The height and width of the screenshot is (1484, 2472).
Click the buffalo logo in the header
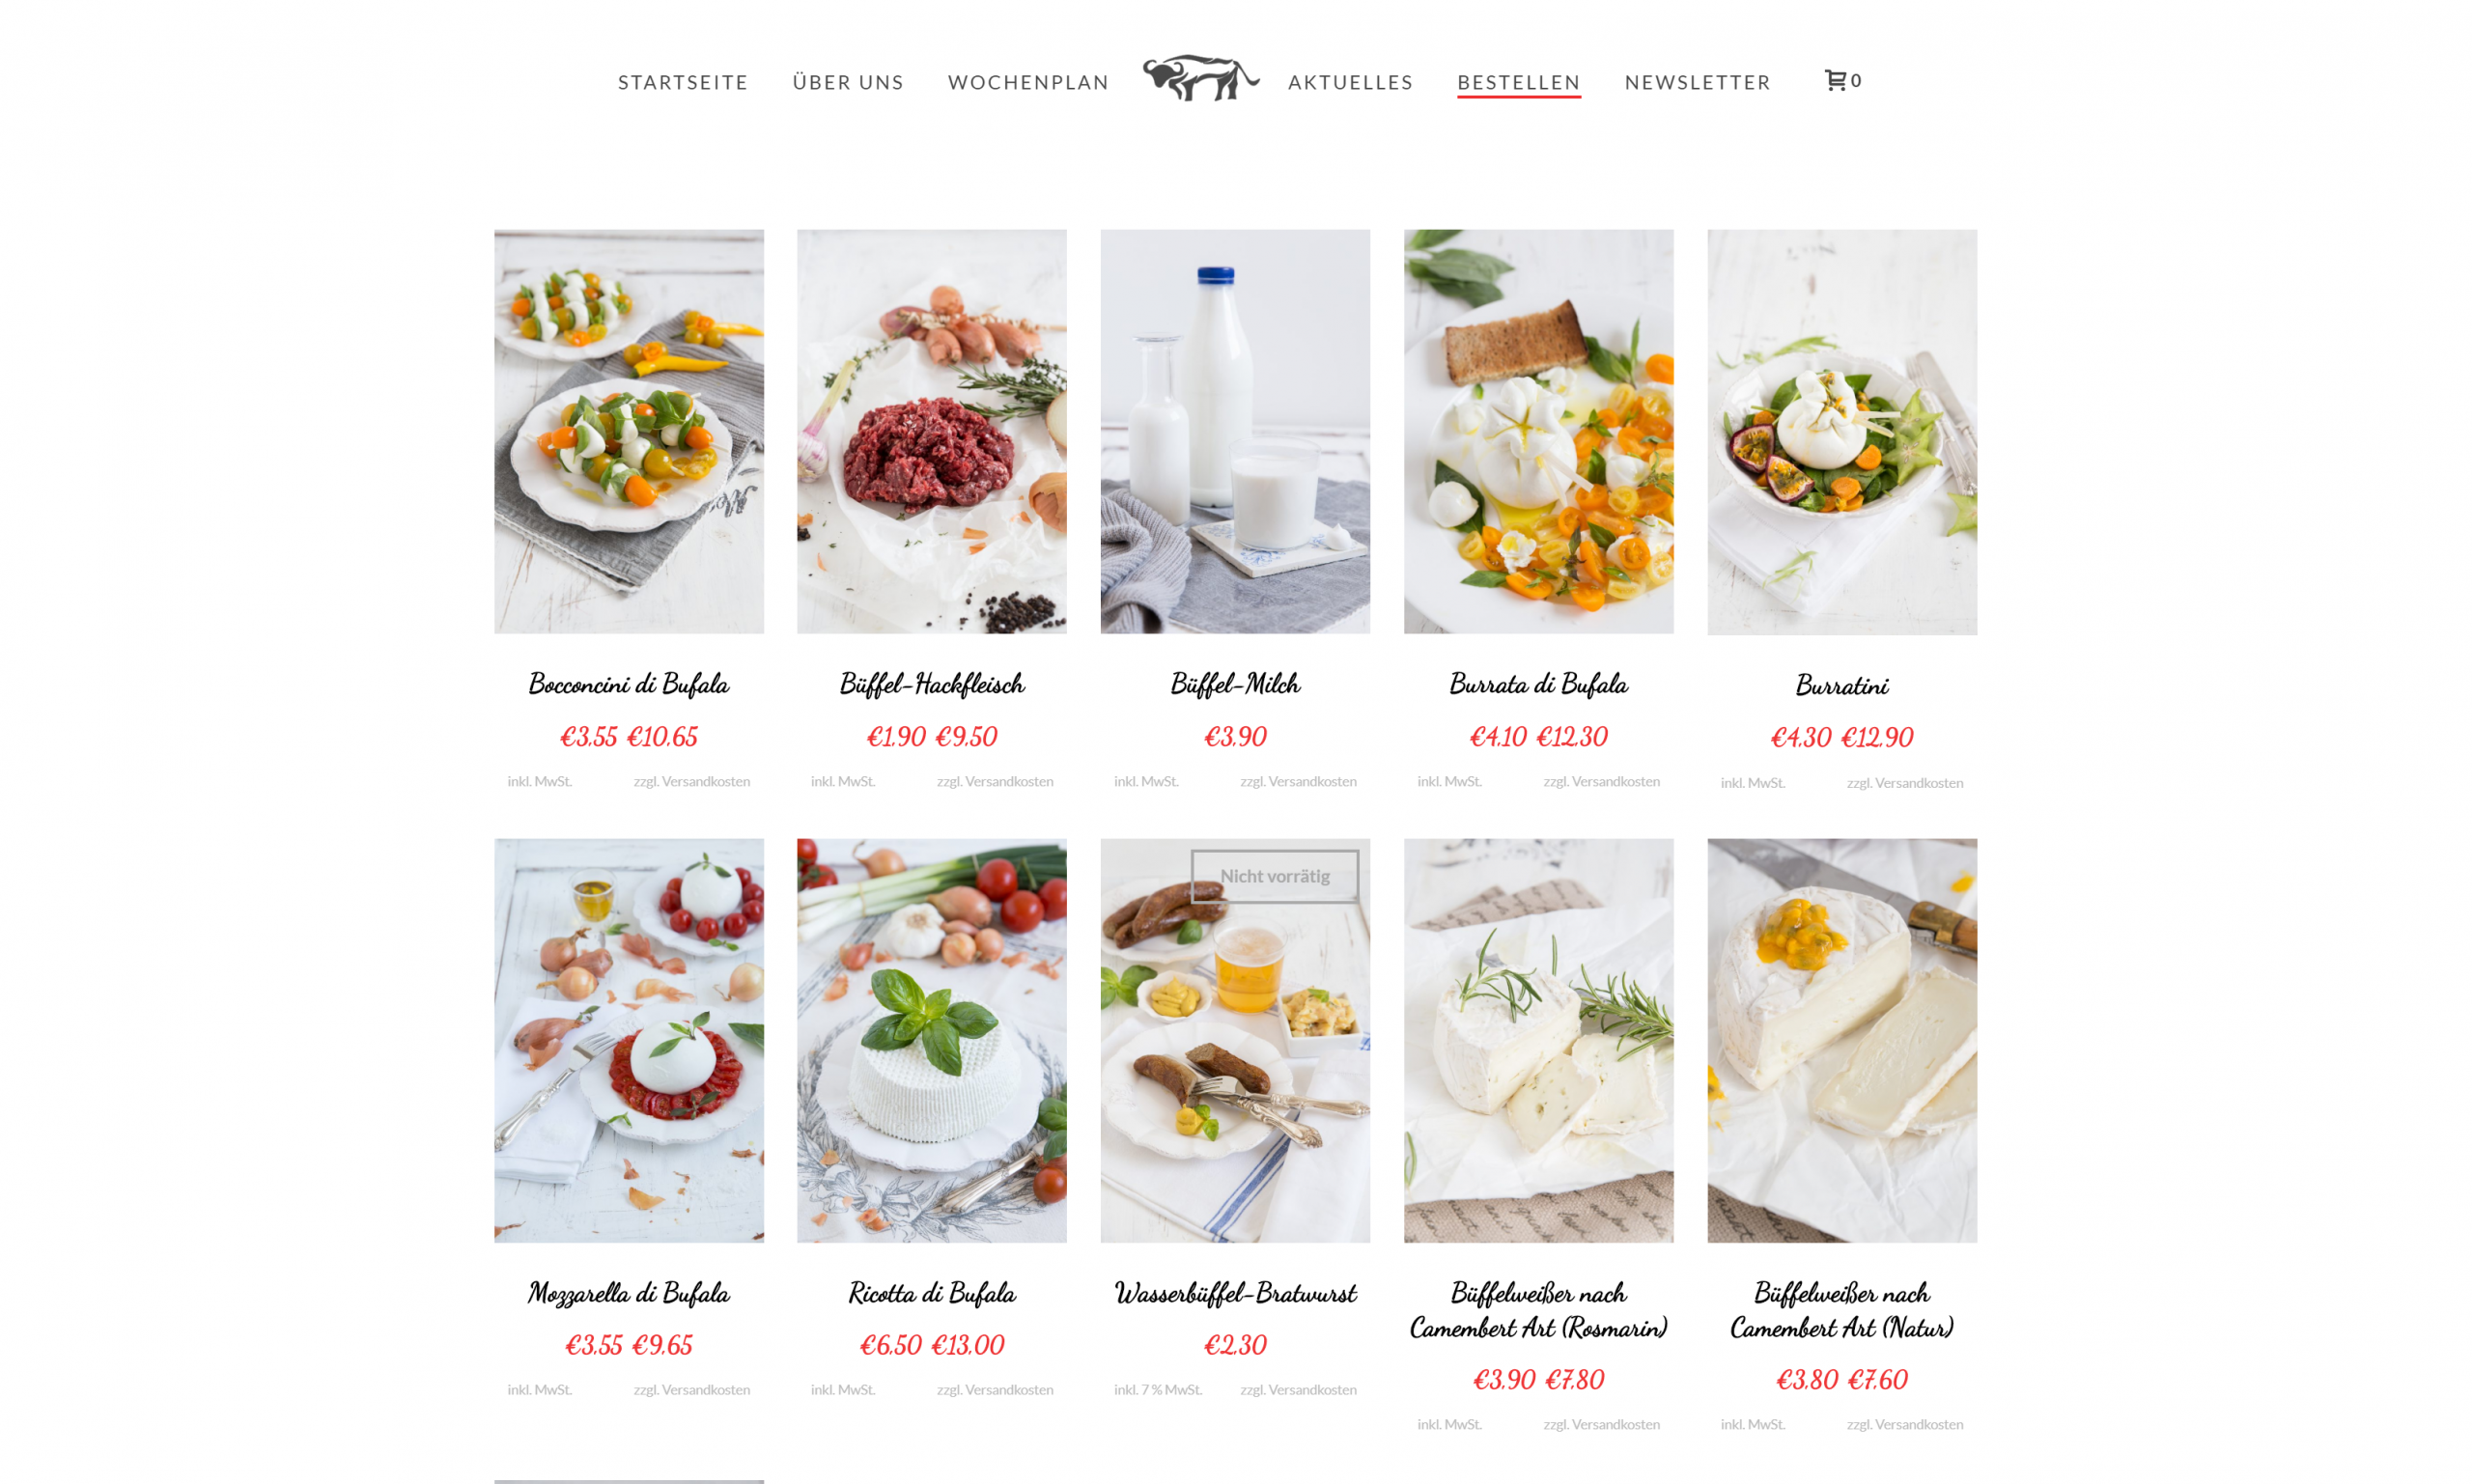1200,77
